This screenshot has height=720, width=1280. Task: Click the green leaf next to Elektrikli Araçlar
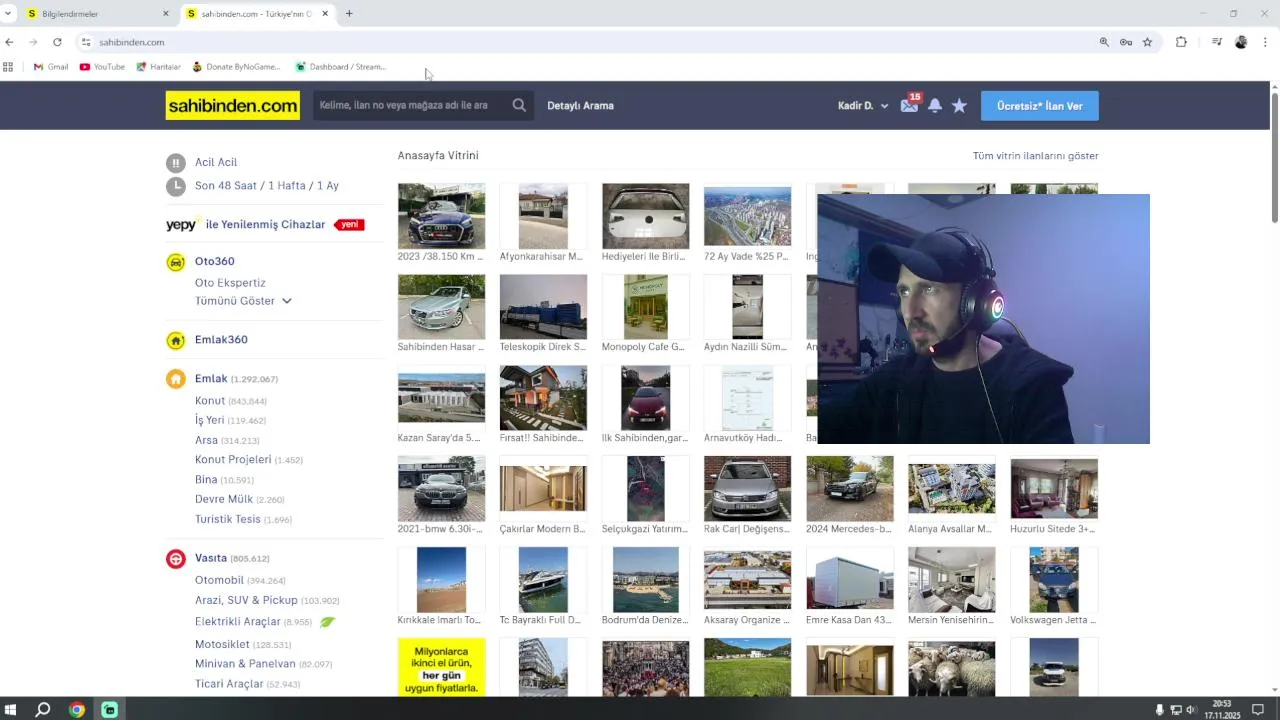(x=327, y=622)
